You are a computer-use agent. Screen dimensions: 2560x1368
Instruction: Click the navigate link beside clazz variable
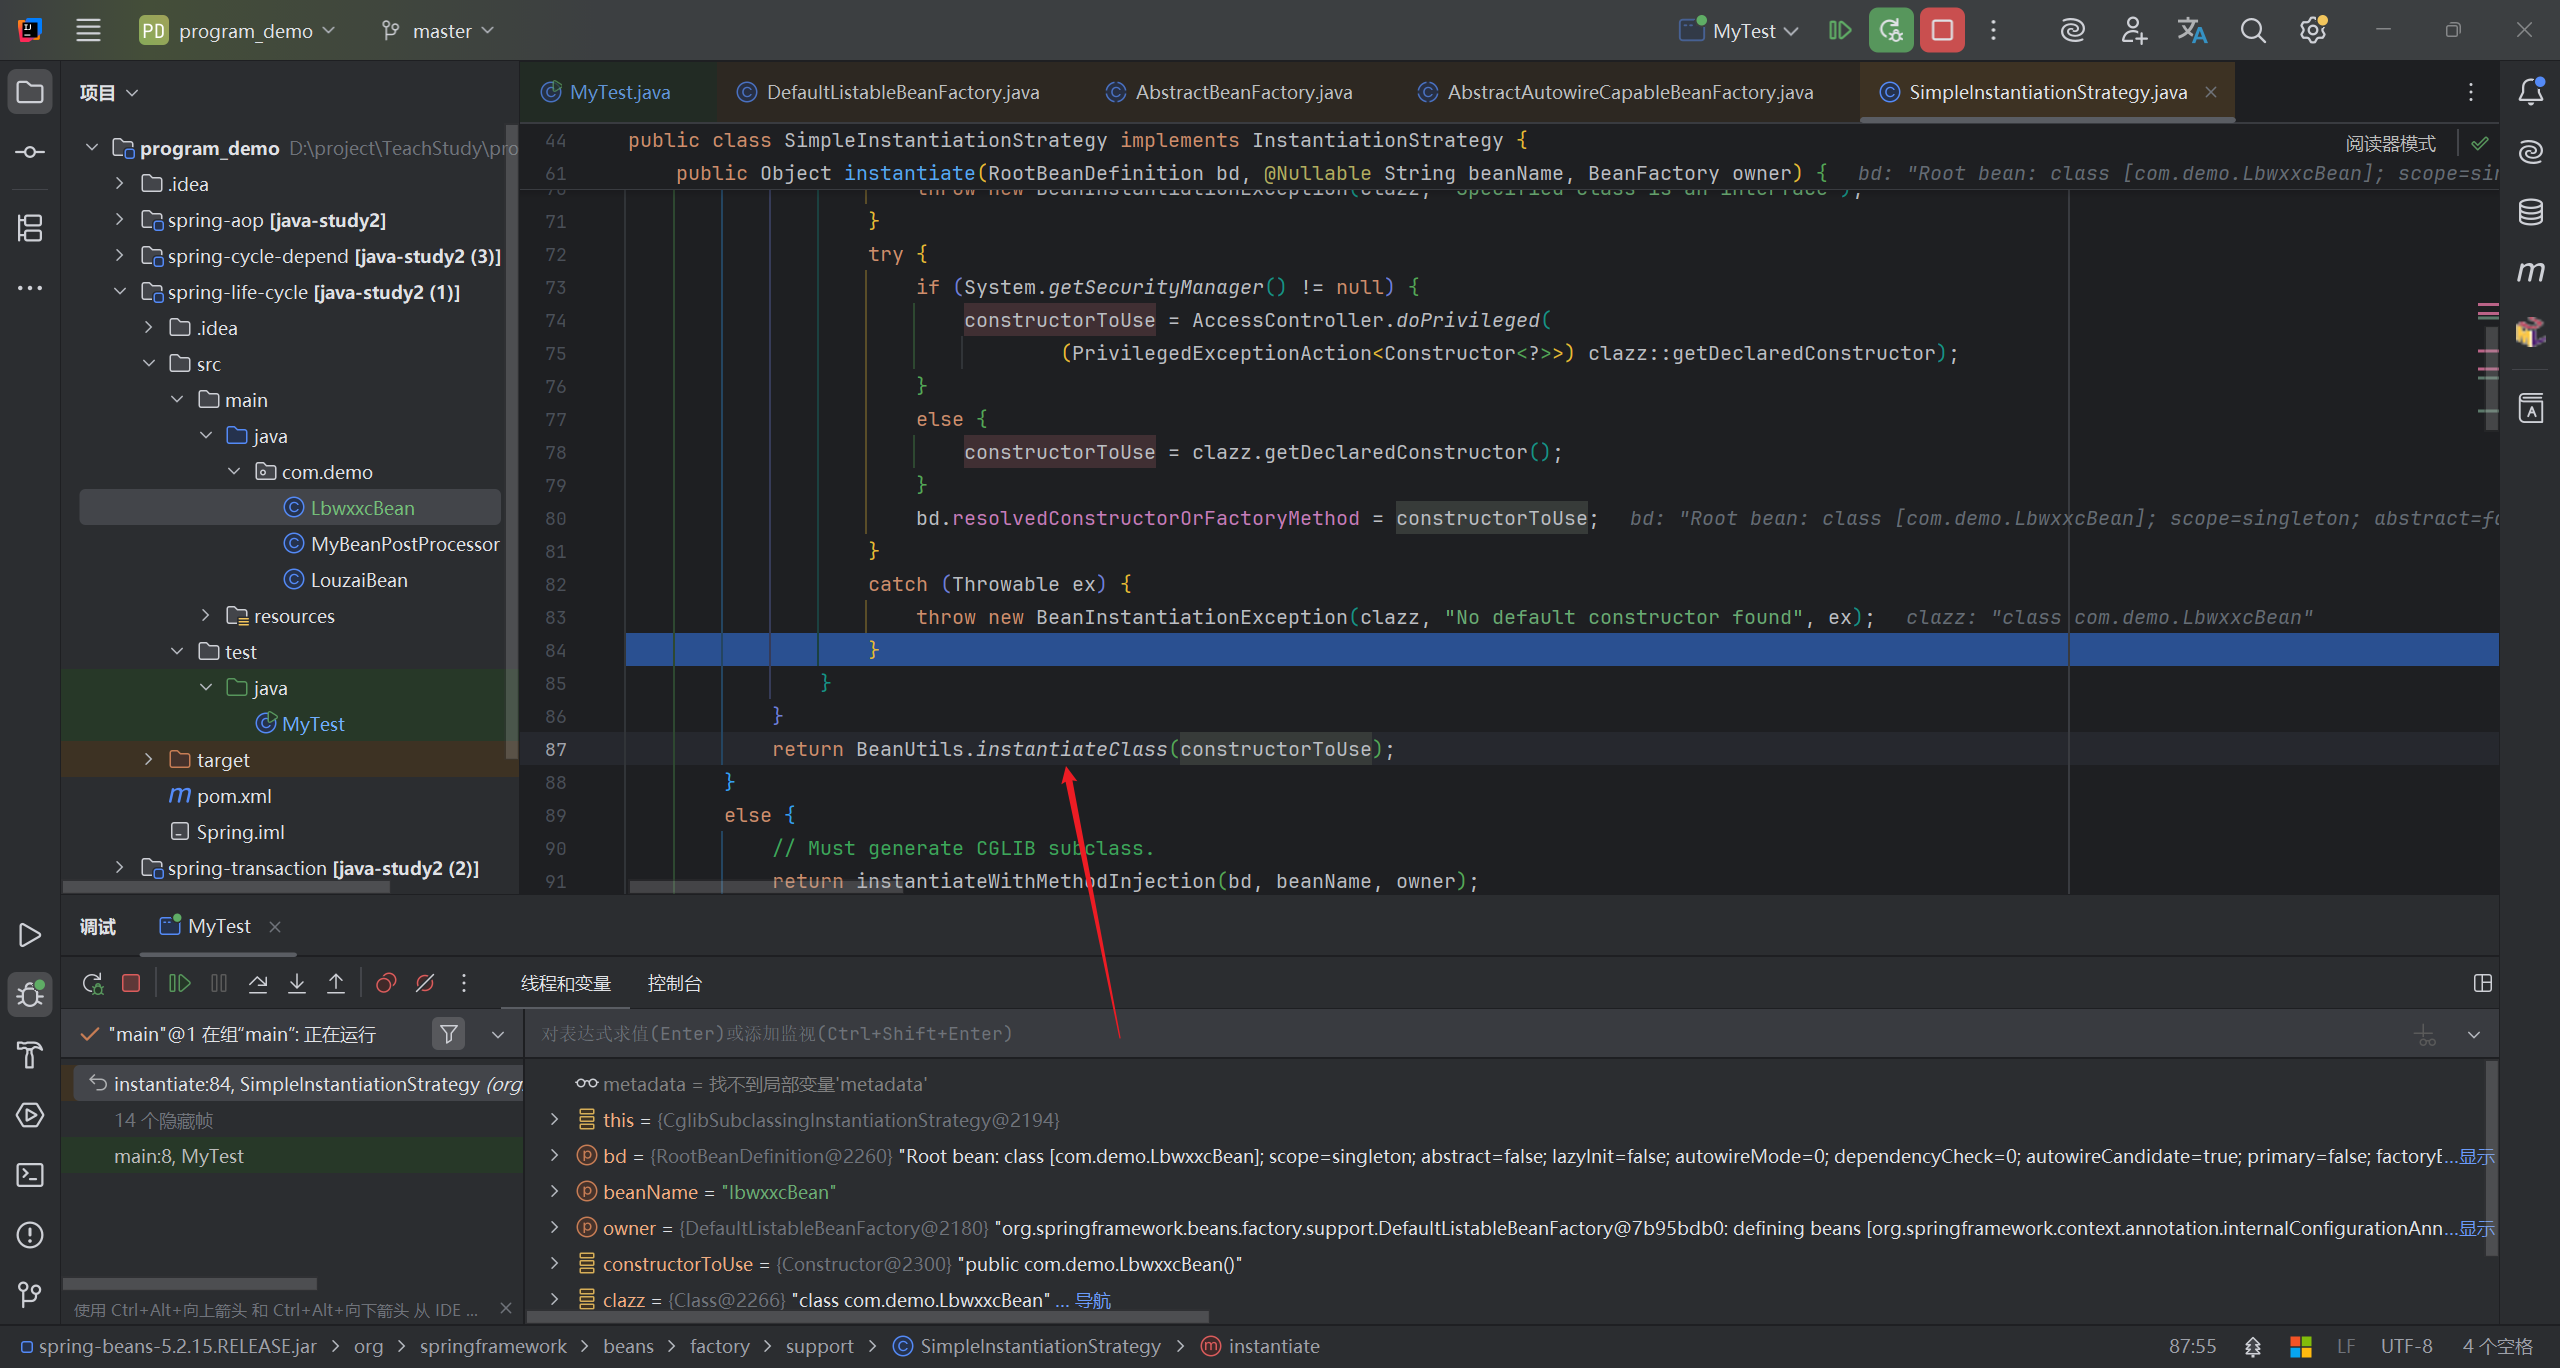click(x=1093, y=1300)
